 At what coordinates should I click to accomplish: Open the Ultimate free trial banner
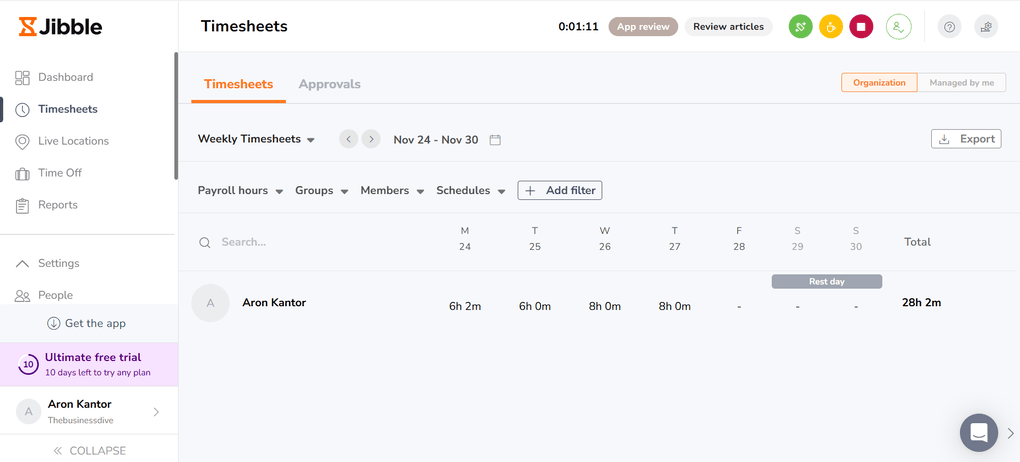point(89,364)
